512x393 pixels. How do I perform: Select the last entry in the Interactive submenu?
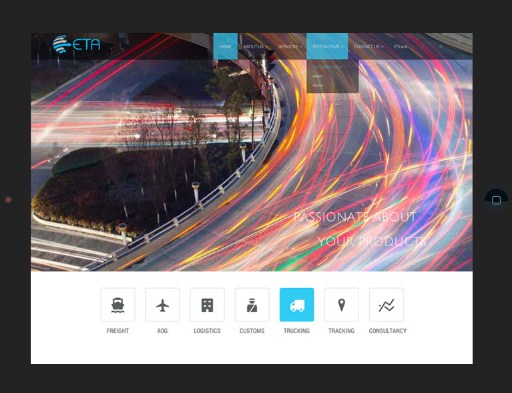[318, 86]
